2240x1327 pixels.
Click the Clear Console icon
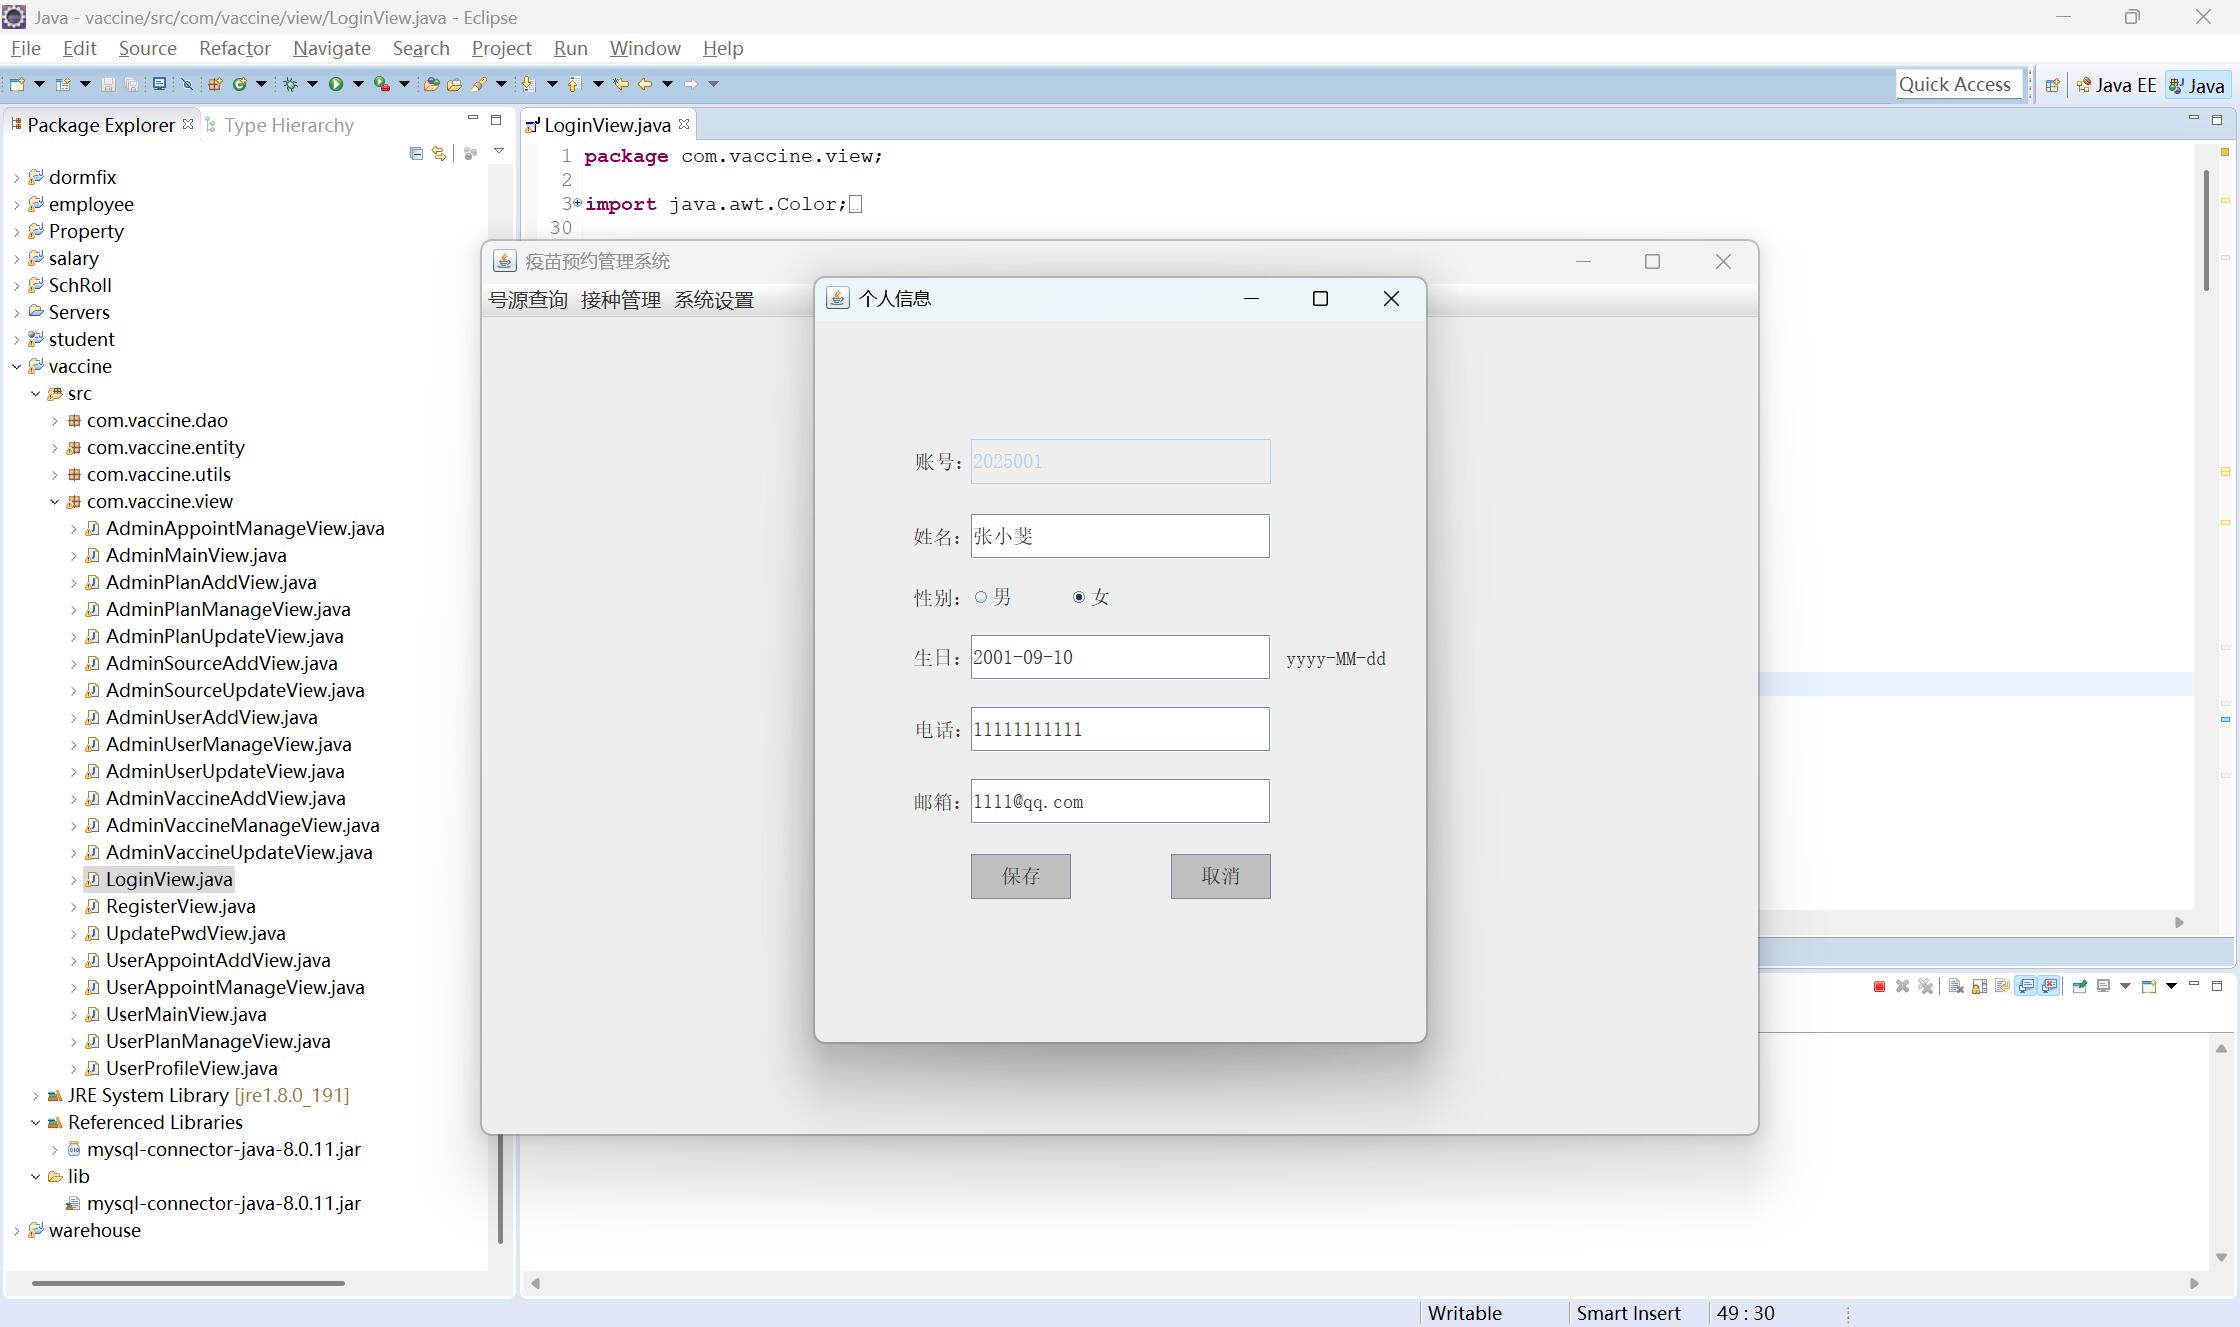[1956, 986]
